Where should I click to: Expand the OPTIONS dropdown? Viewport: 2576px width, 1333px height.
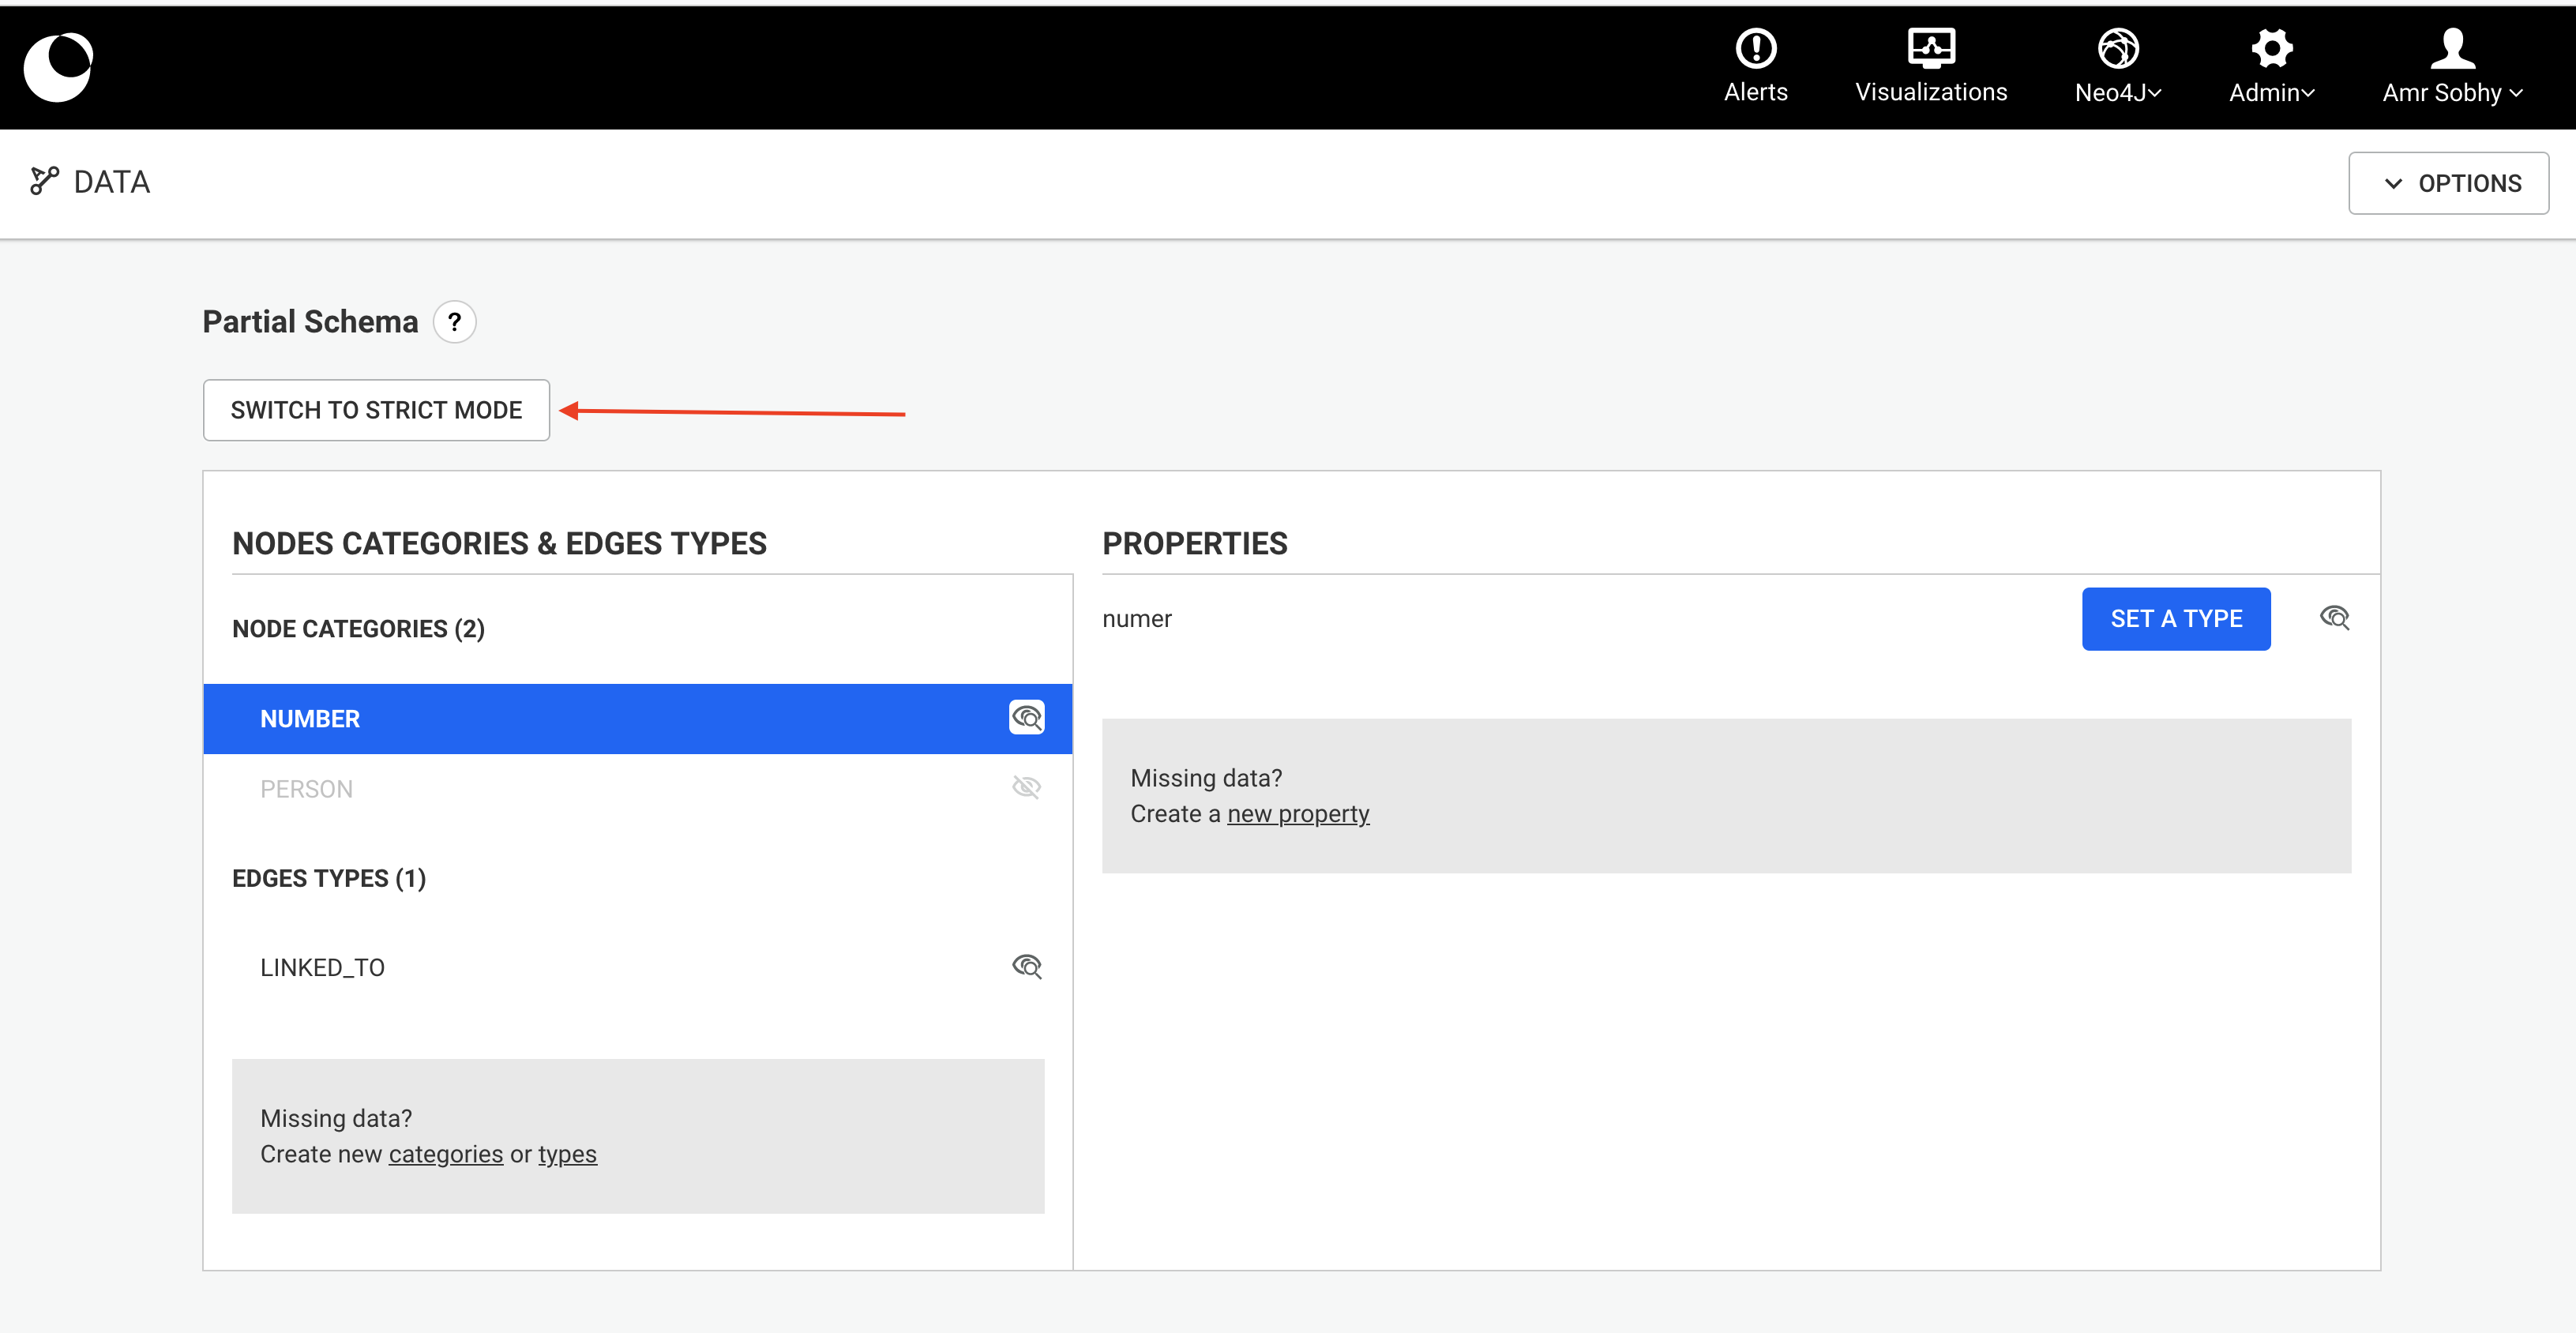2448,183
